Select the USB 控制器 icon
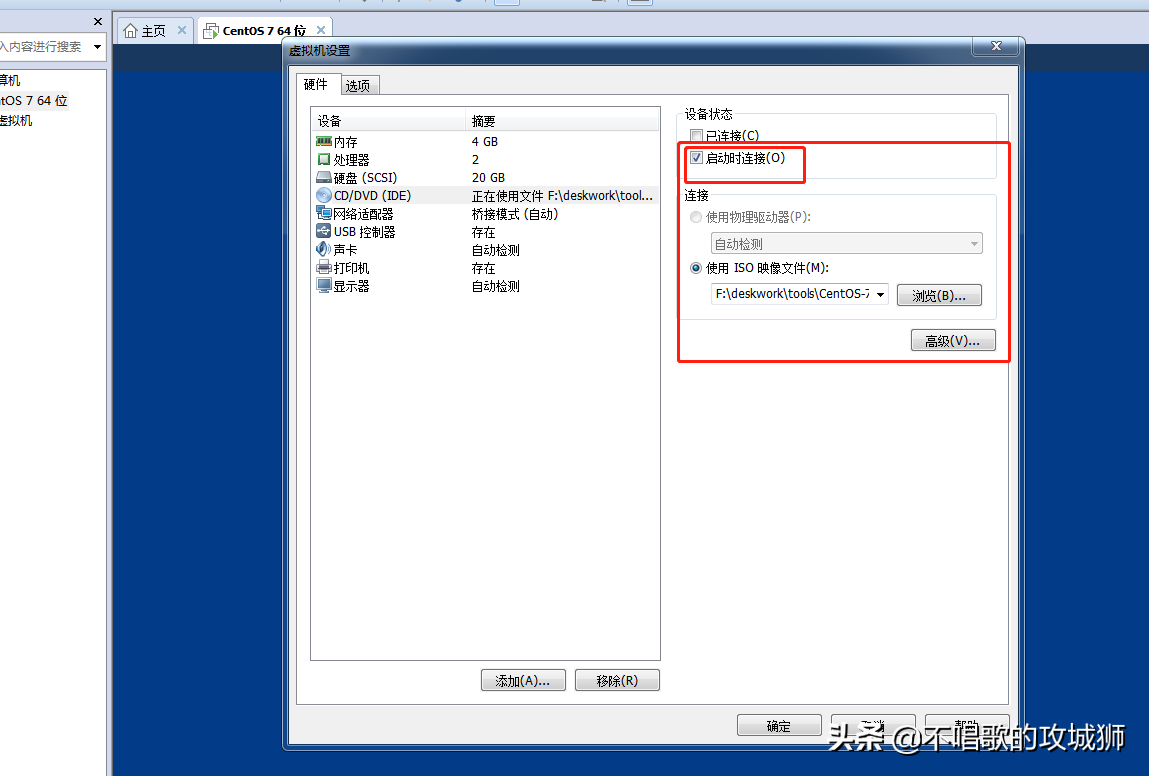The image size is (1149, 776). click(323, 231)
